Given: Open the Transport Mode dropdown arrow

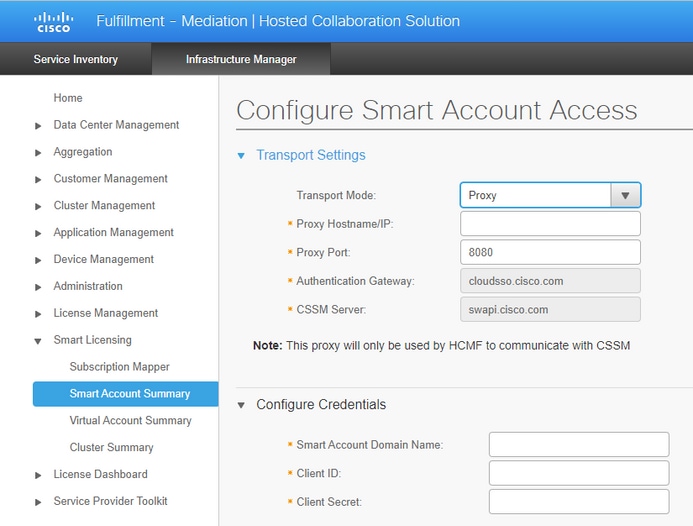Looking at the screenshot, I should click(625, 195).
